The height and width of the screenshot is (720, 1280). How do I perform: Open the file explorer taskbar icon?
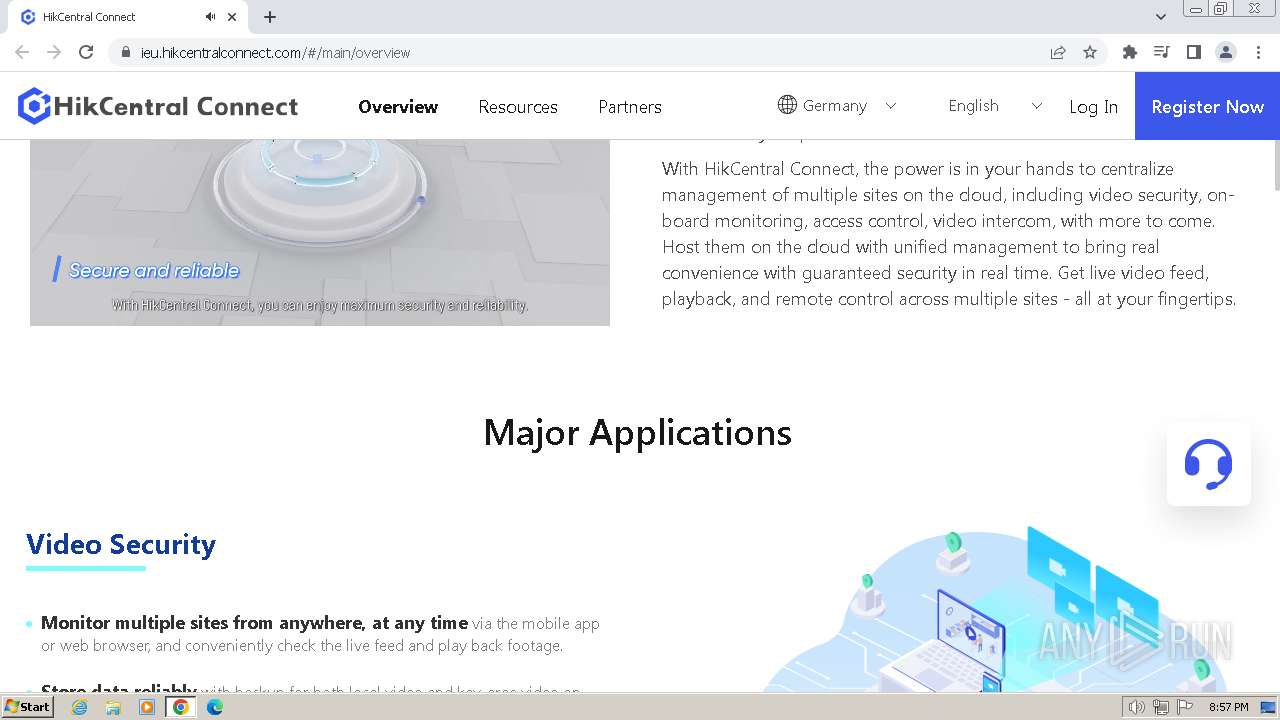point(113,707)
